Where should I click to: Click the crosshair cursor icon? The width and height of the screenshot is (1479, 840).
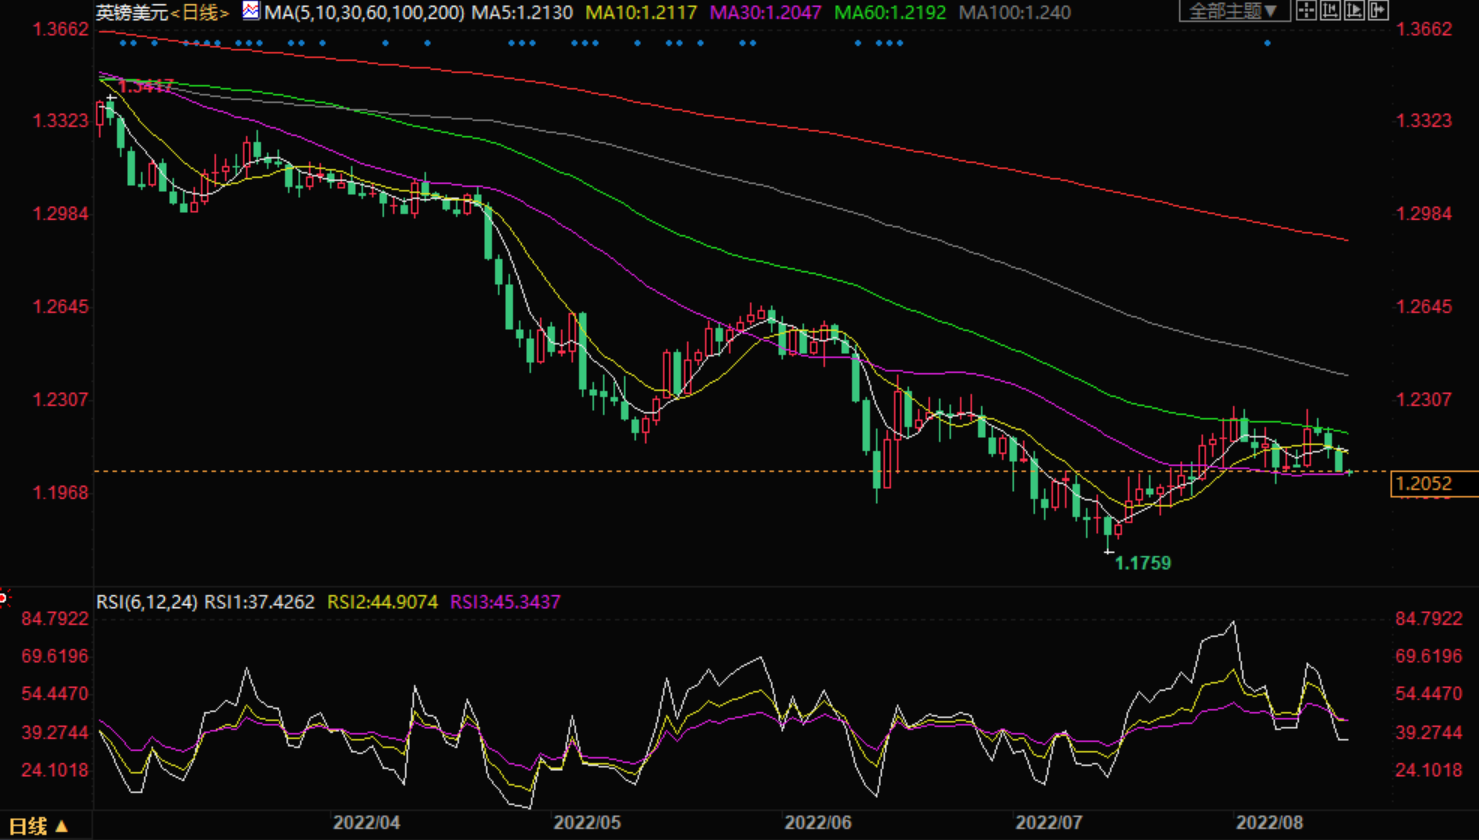(x=1306, y=11)
